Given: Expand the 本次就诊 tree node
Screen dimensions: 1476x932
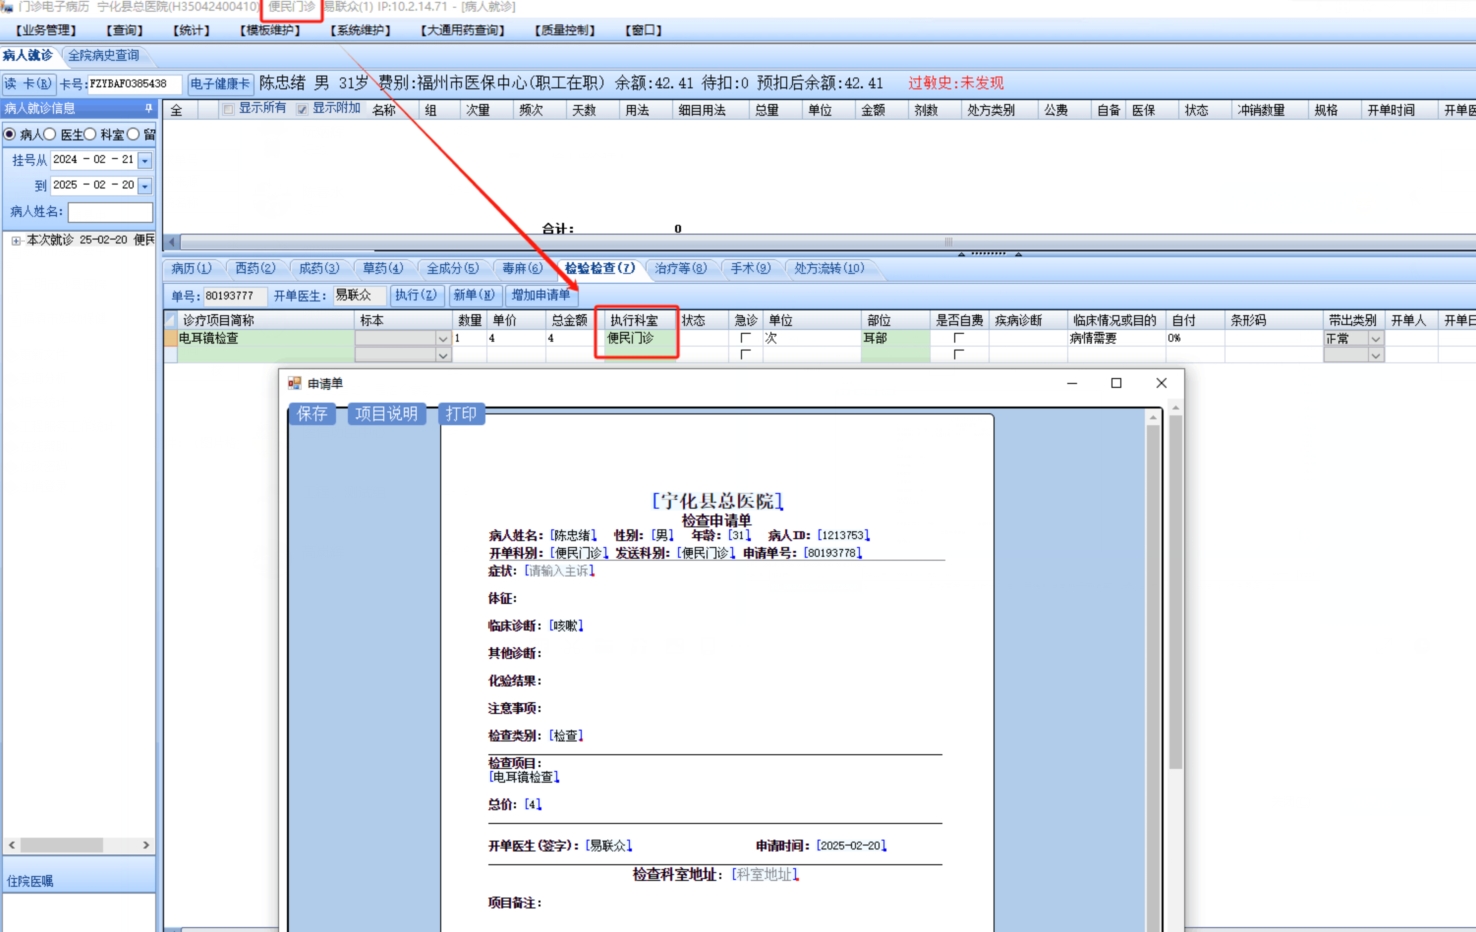Looking at the screenshot, I should click(x=16, y=241).
